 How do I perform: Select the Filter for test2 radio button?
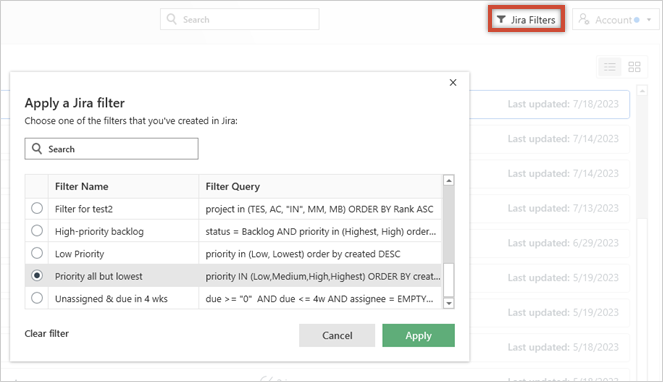click(x=37, y=208)
